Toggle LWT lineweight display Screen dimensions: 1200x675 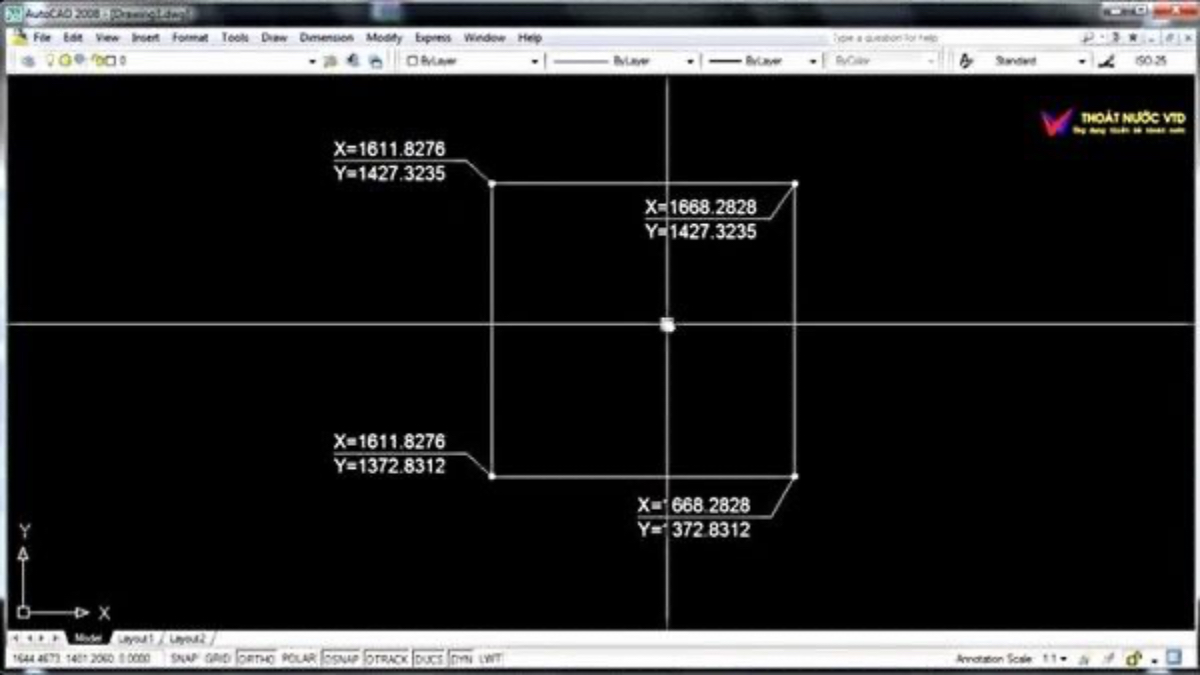(x=490, y=659)
